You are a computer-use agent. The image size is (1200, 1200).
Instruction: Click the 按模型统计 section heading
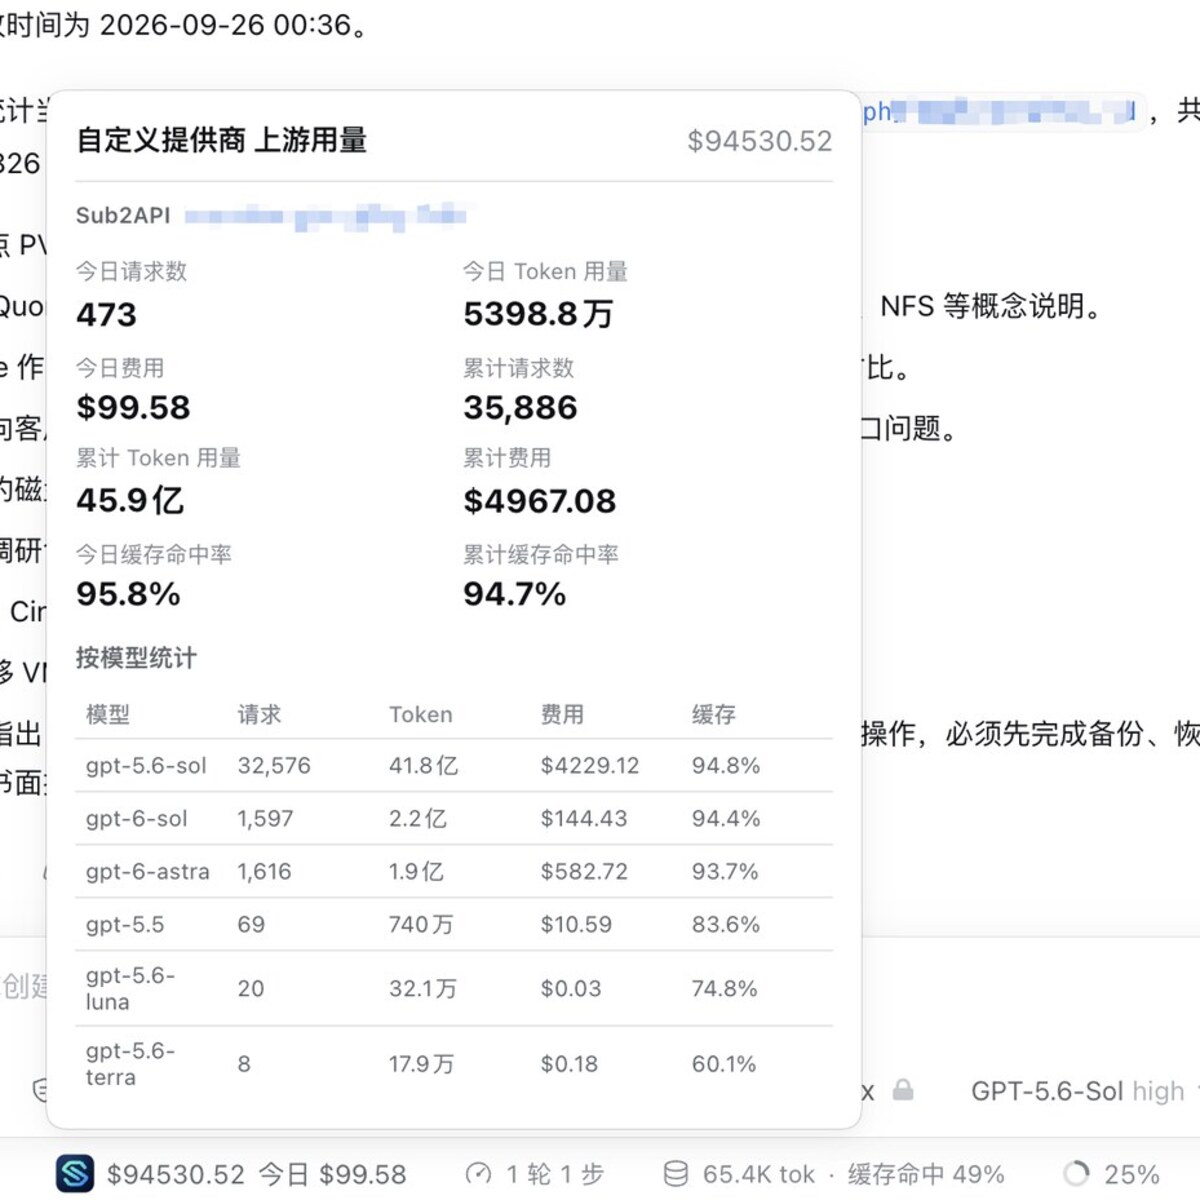(136, 658)
